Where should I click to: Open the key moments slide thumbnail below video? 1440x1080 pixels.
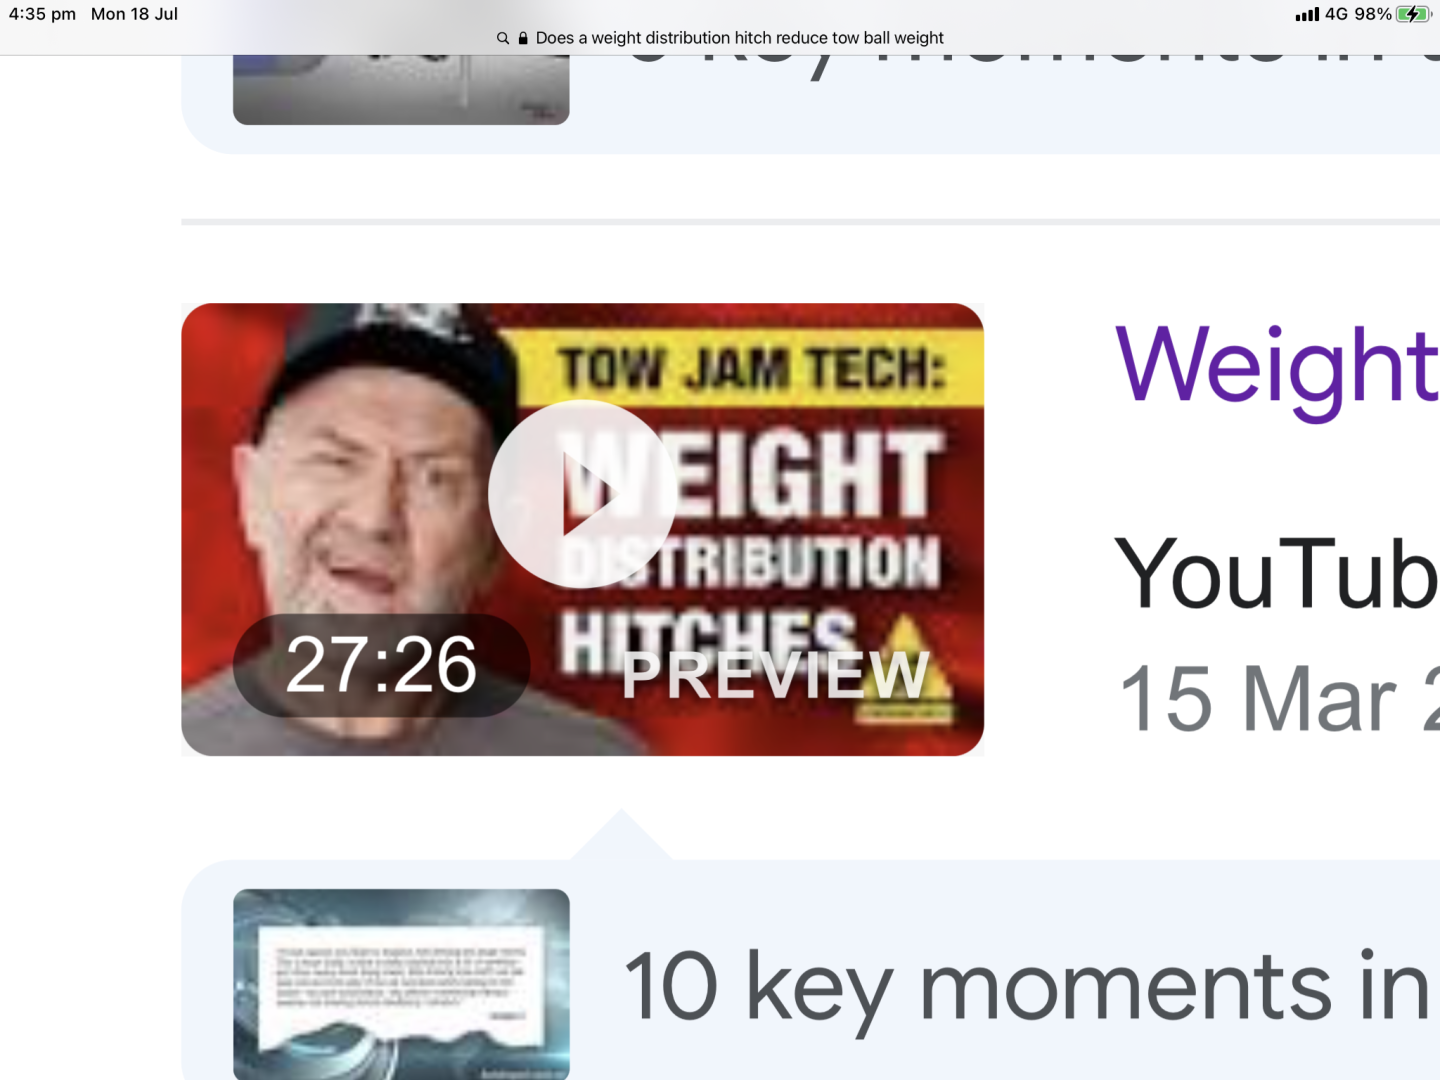(401, 984)
